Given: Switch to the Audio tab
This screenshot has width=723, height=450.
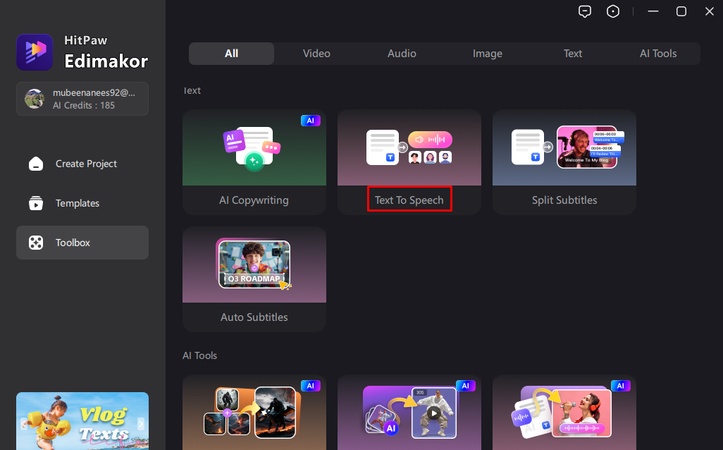Looking at the screenshot, I should tap(402, 53).
